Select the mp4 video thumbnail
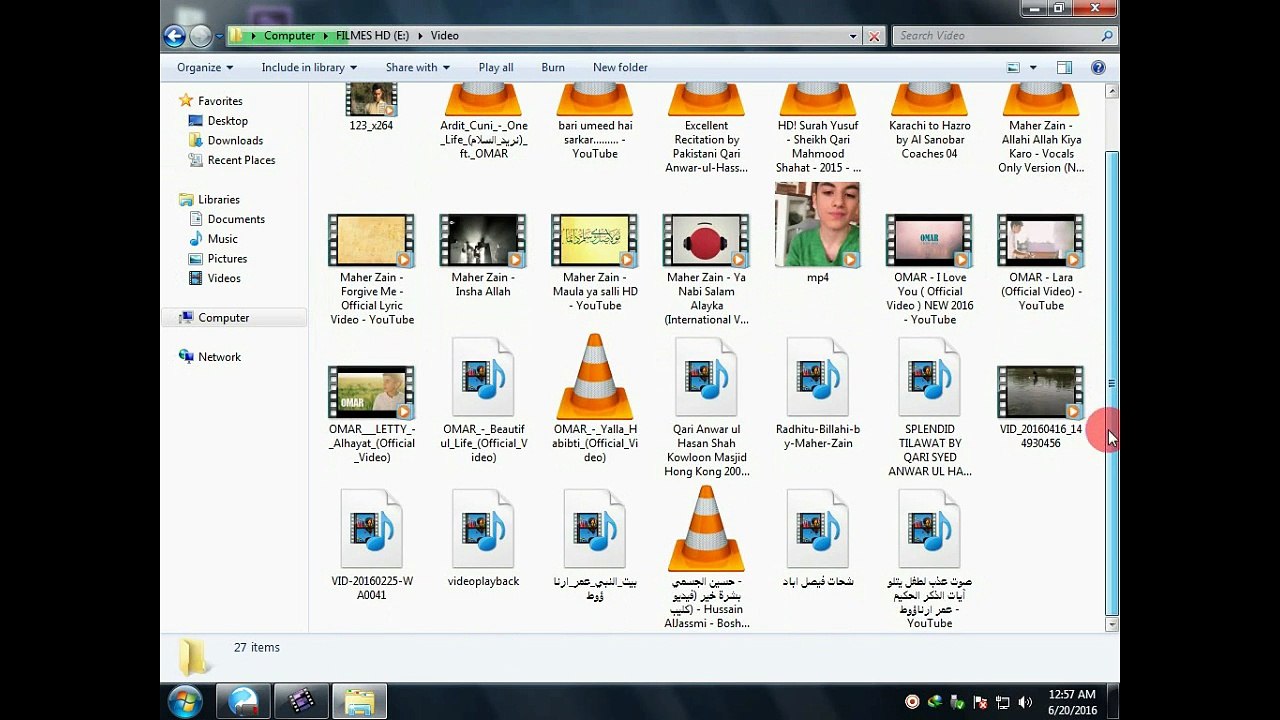This screenshot has height=720, width=1280. [817, 225]
